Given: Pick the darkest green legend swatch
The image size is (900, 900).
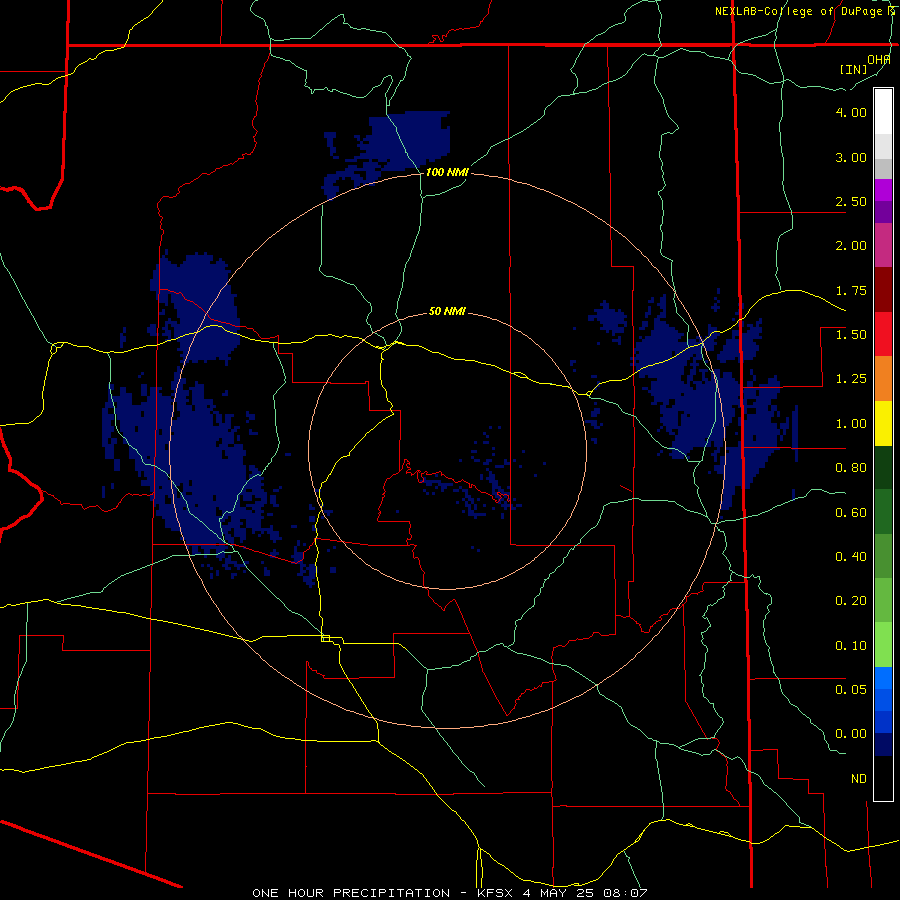Looking at the screenshot, I should tap(883, 467).
